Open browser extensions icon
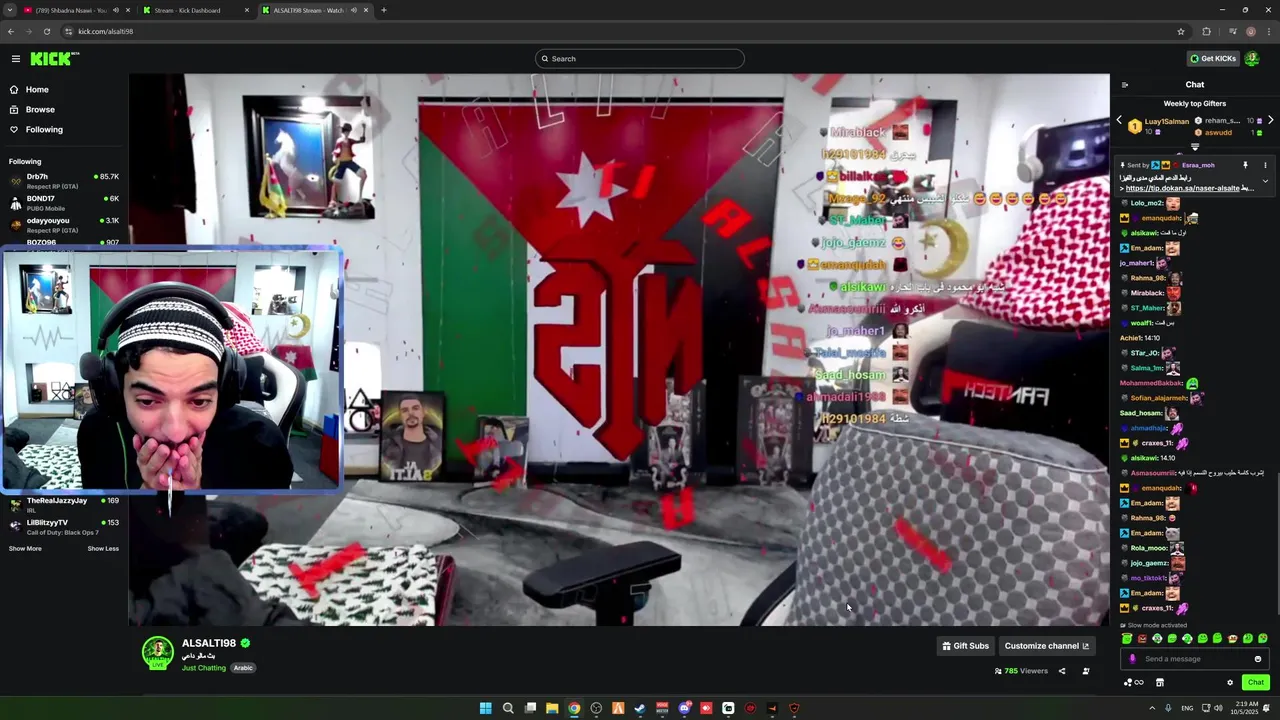The width and height of the screenshot is (1280, 720). tap(1206, 31)
